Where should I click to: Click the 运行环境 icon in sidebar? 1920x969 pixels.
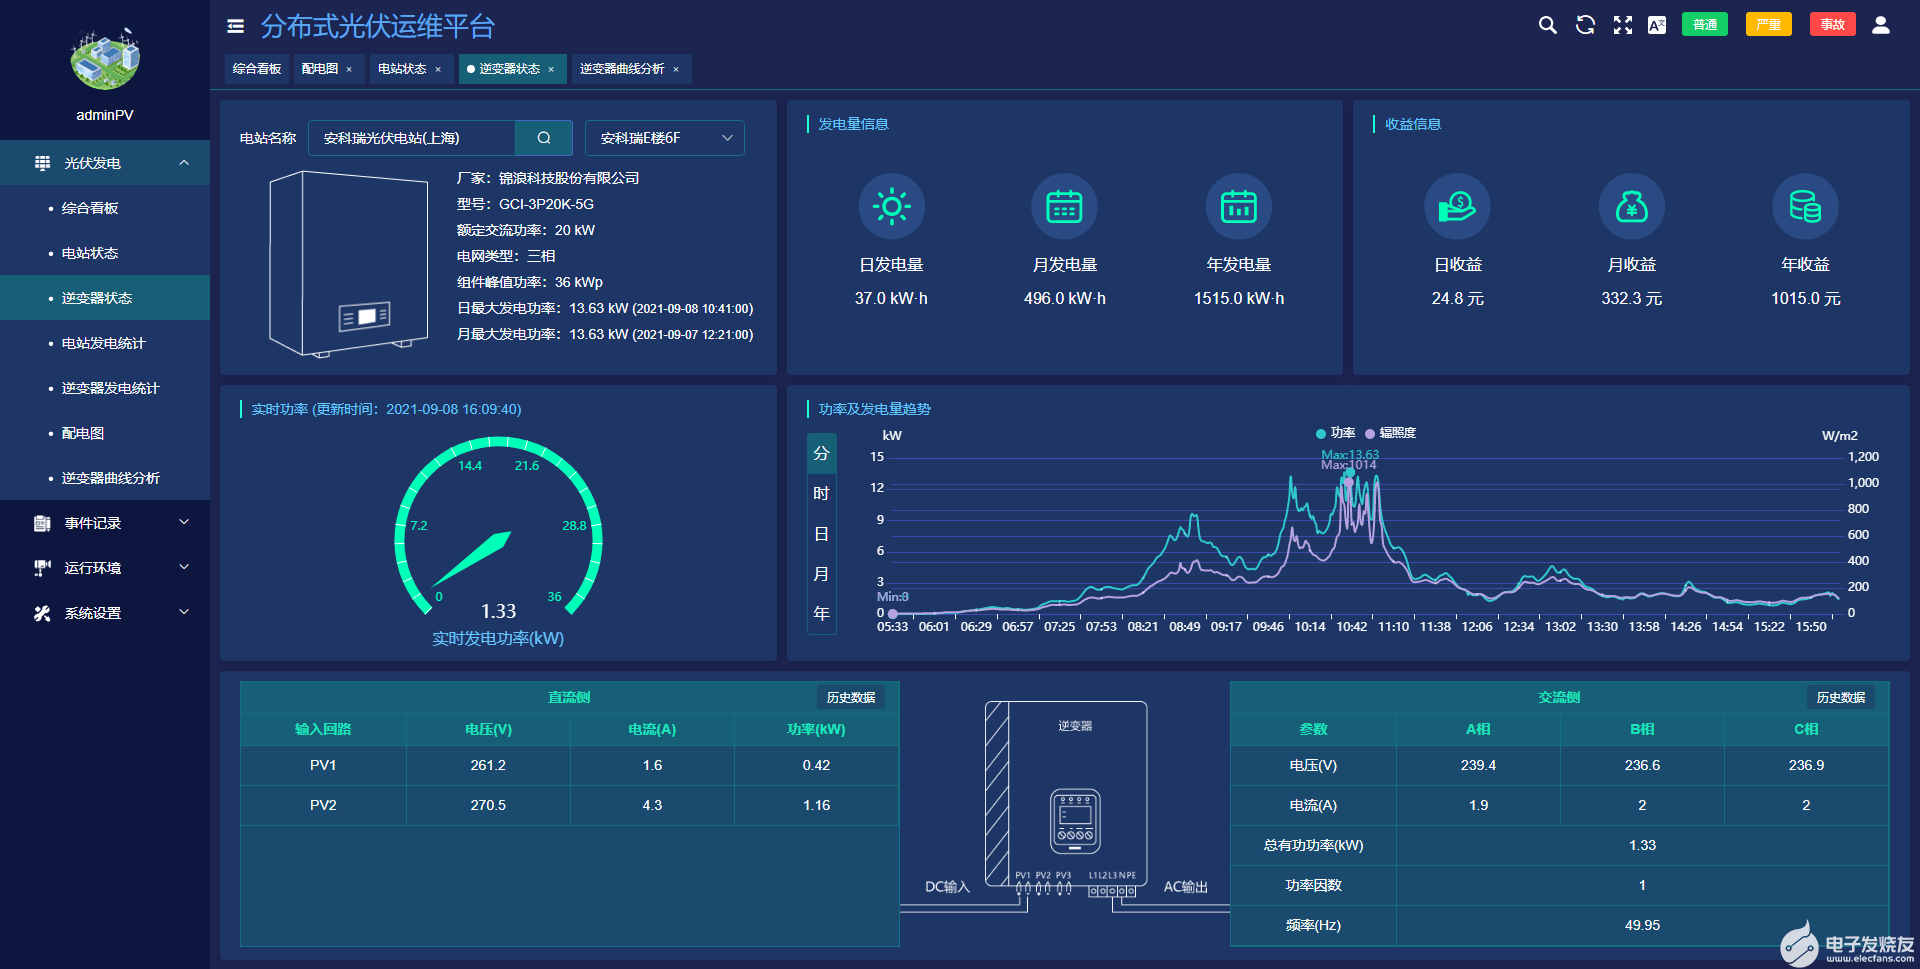pos(42,568)
